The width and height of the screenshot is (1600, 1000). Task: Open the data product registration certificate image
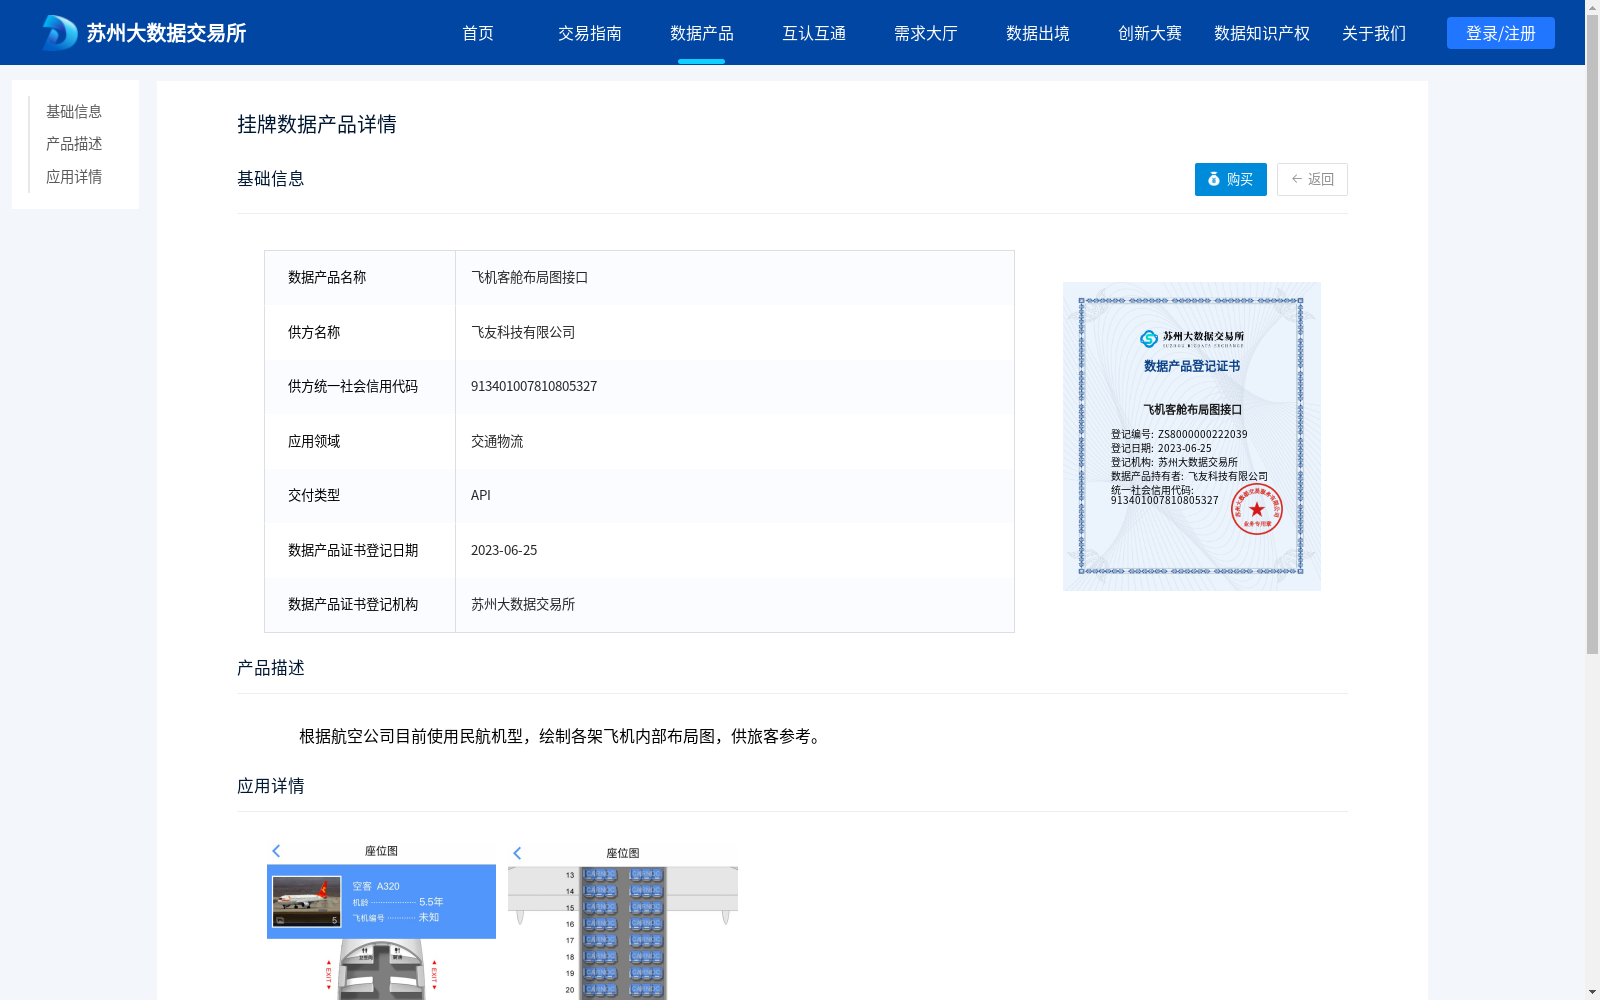[1192, 436]
